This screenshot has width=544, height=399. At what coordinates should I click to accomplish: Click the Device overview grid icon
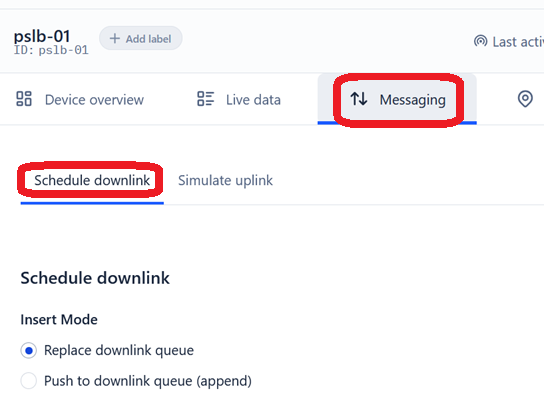(x=24, y=99)
